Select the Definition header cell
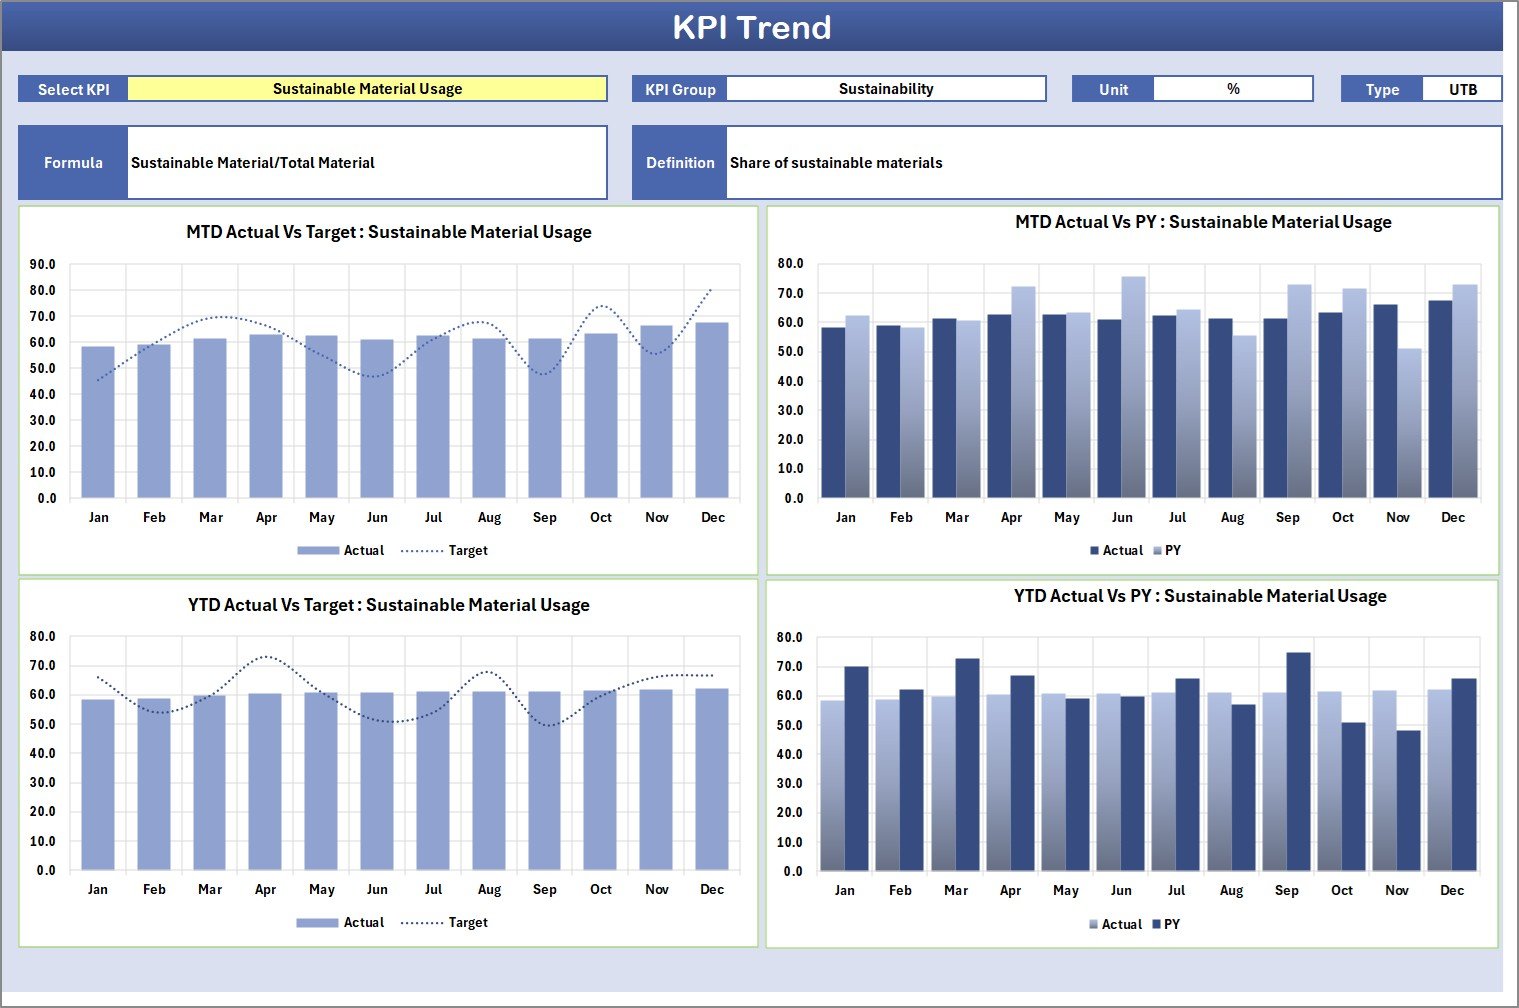The width and height of the screenshot is (1519, 1008). [679, 162]
